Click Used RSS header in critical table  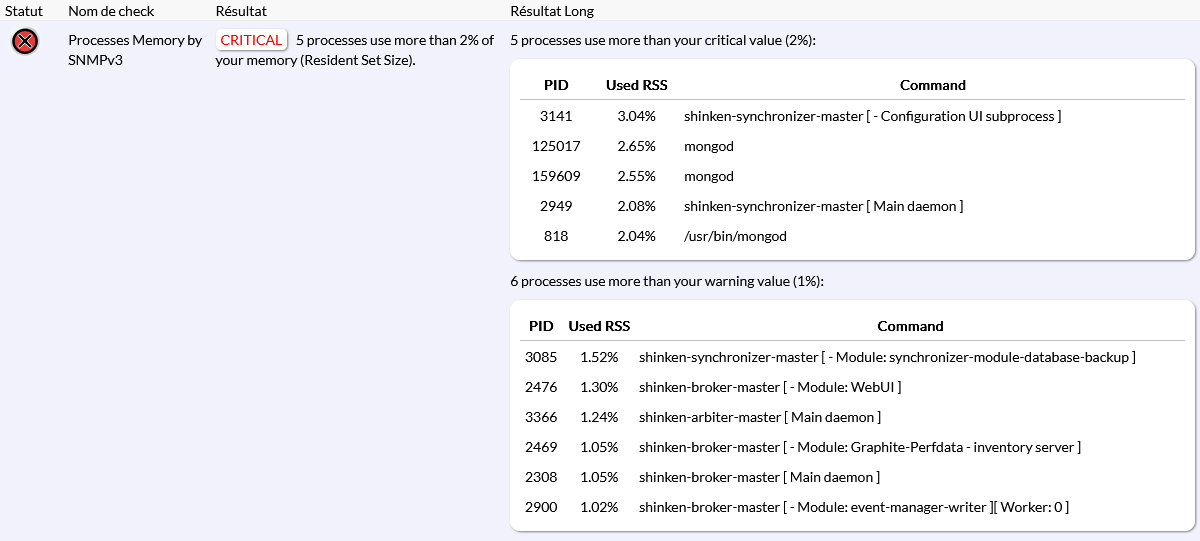click(636, 85)
